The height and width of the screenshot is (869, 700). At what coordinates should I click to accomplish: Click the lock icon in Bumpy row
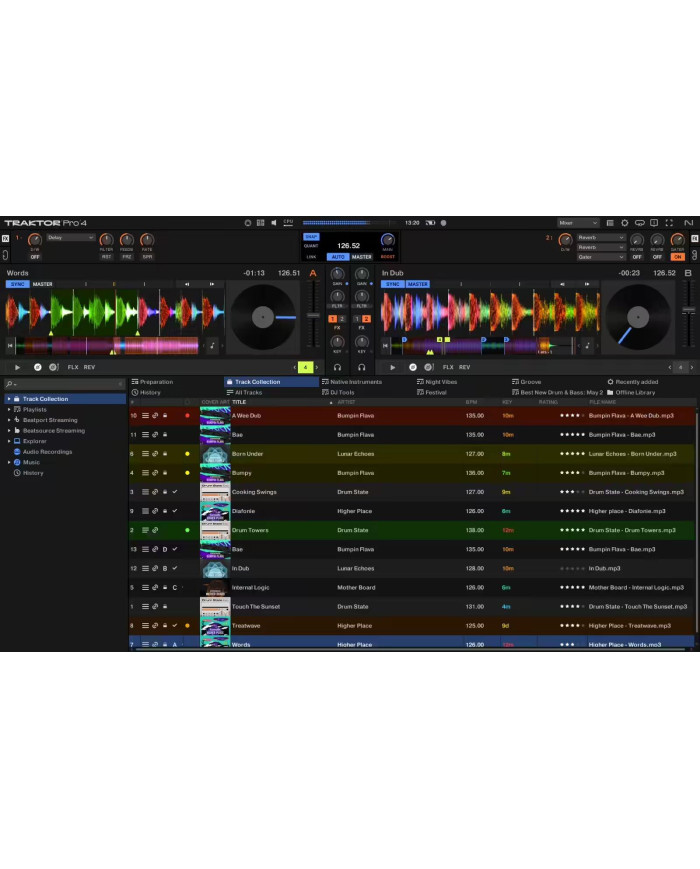coord(165,473)
